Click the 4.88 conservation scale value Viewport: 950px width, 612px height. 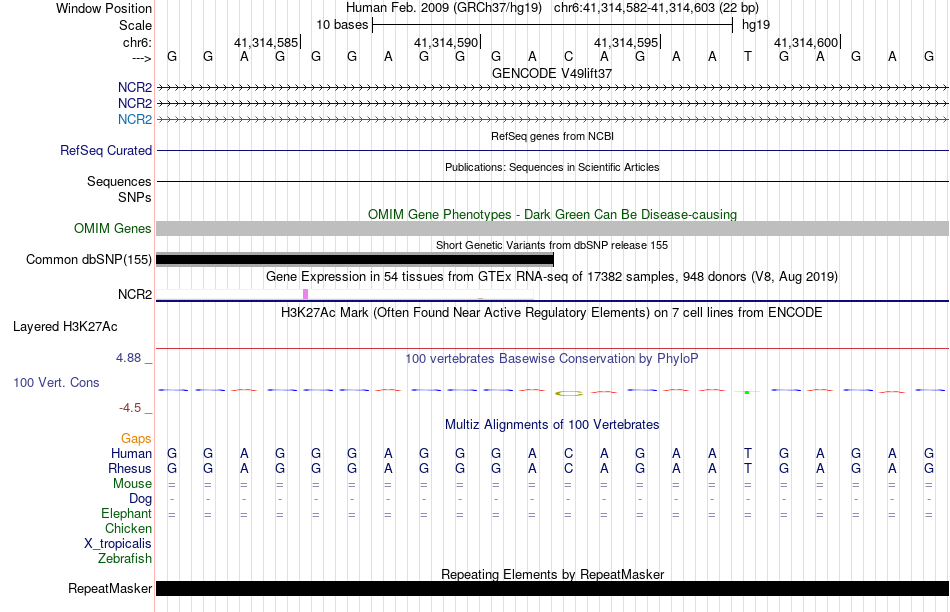click(x=128, y=358)
